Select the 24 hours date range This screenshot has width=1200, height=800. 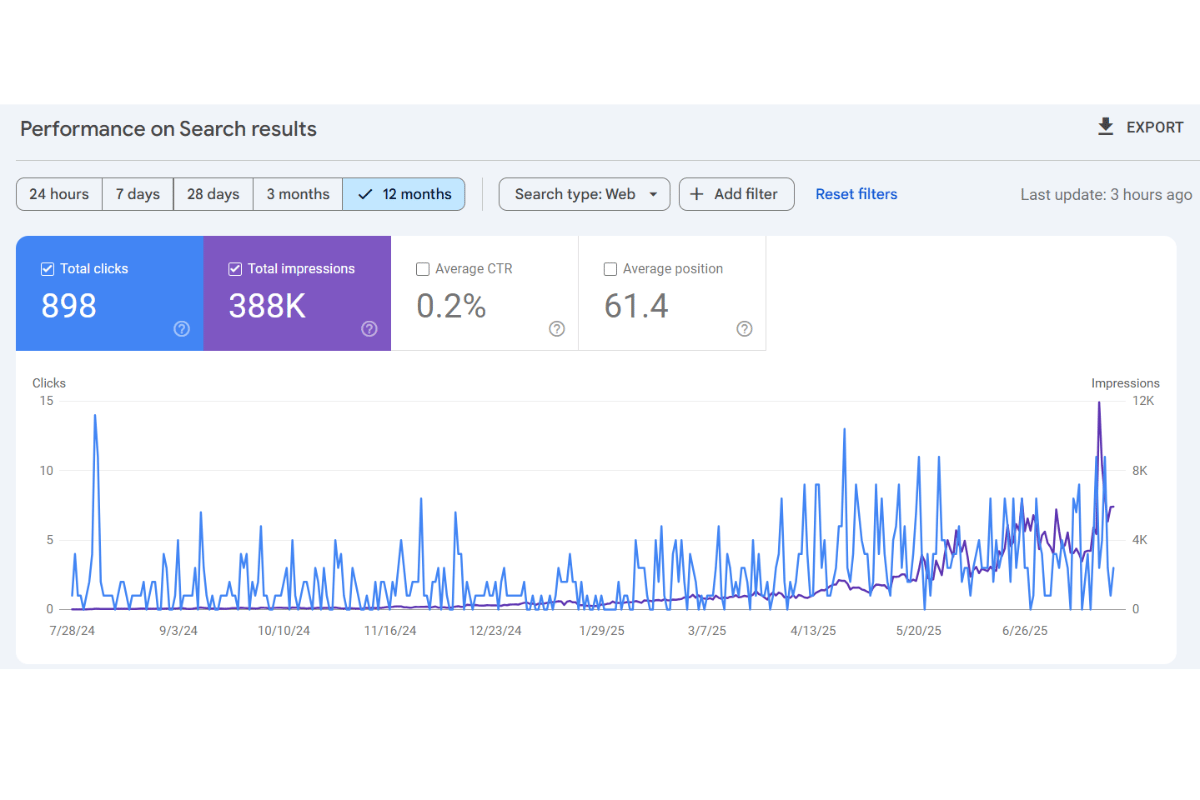pos(59,194)
